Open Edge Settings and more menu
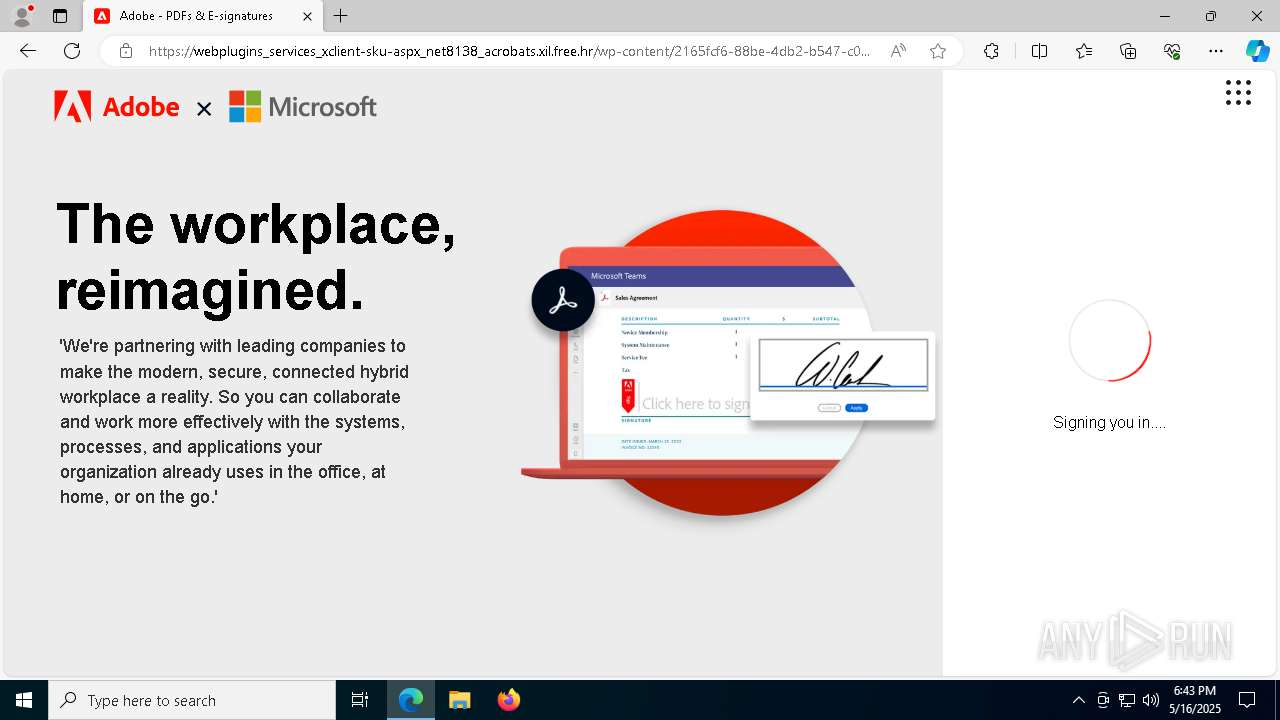 click(x=1216, y=51)
